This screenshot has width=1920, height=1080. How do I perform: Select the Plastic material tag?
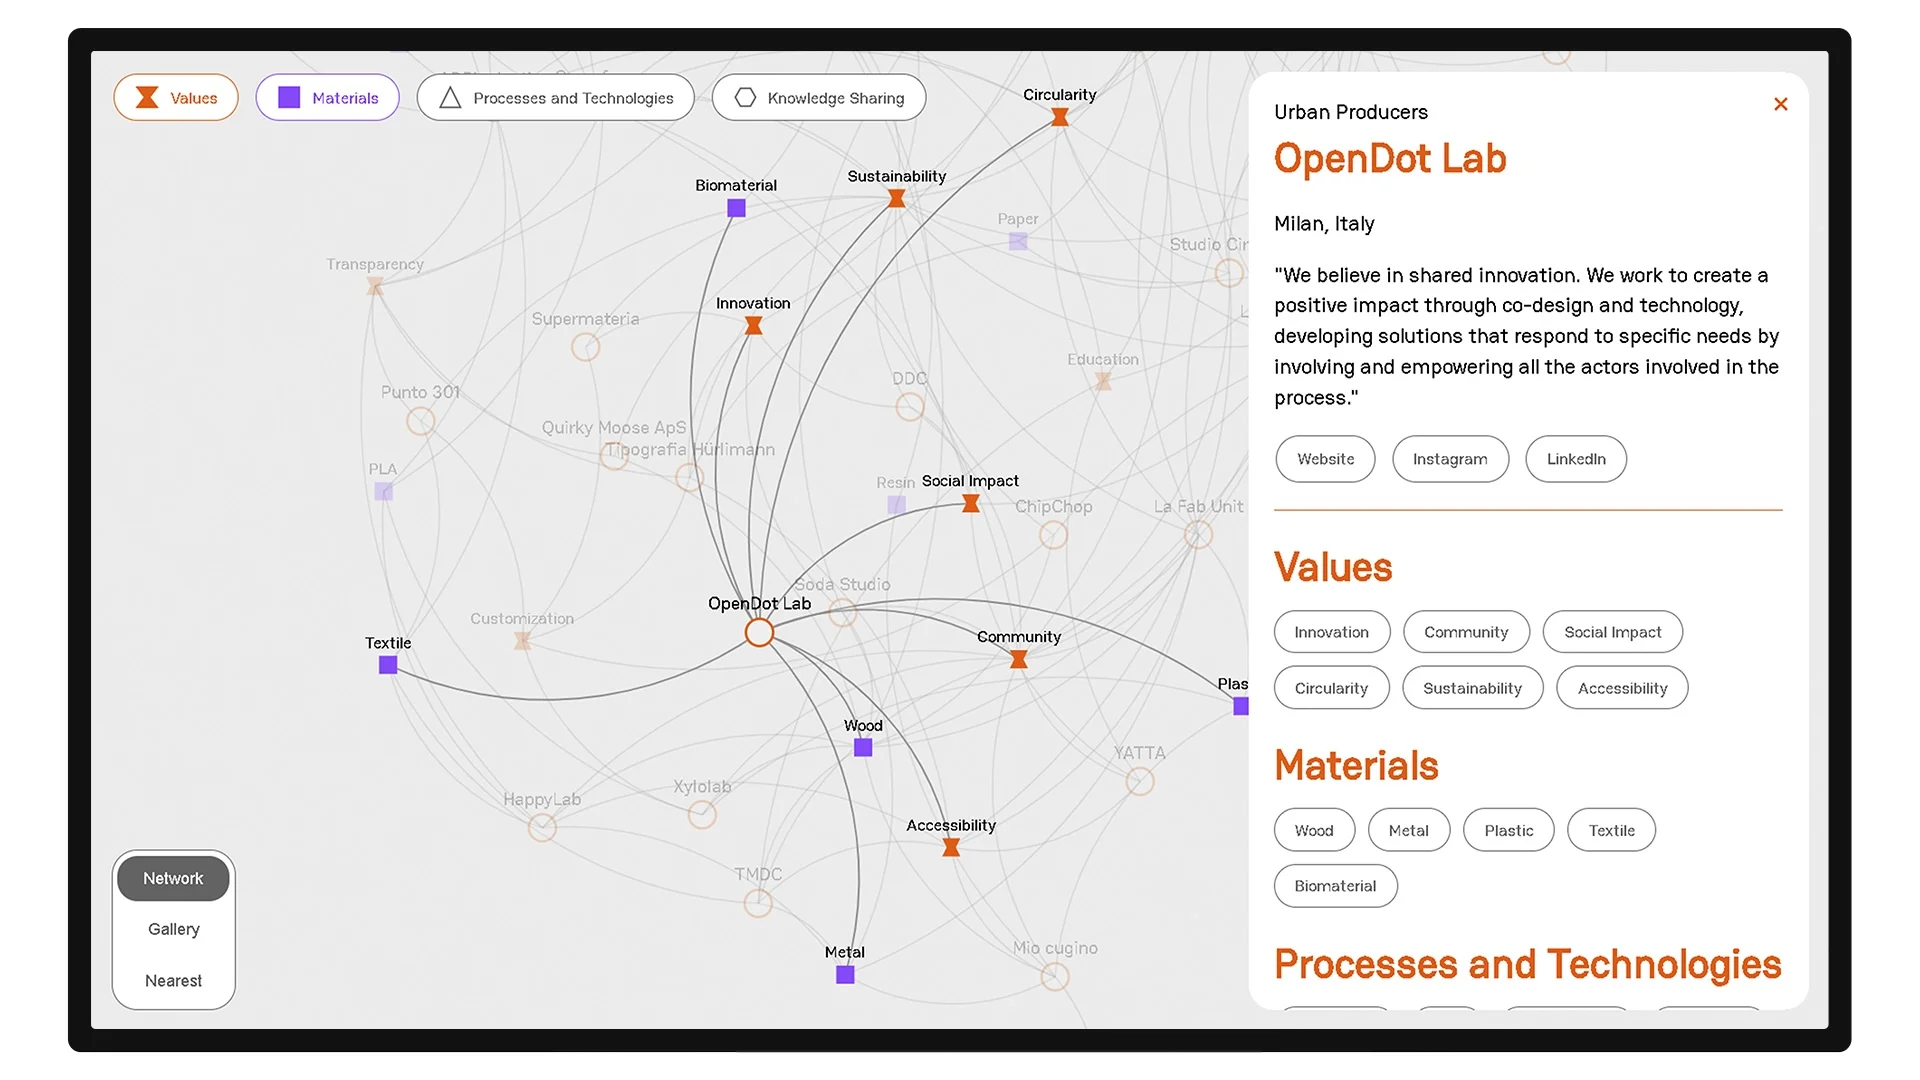(x=1508, y=830)
